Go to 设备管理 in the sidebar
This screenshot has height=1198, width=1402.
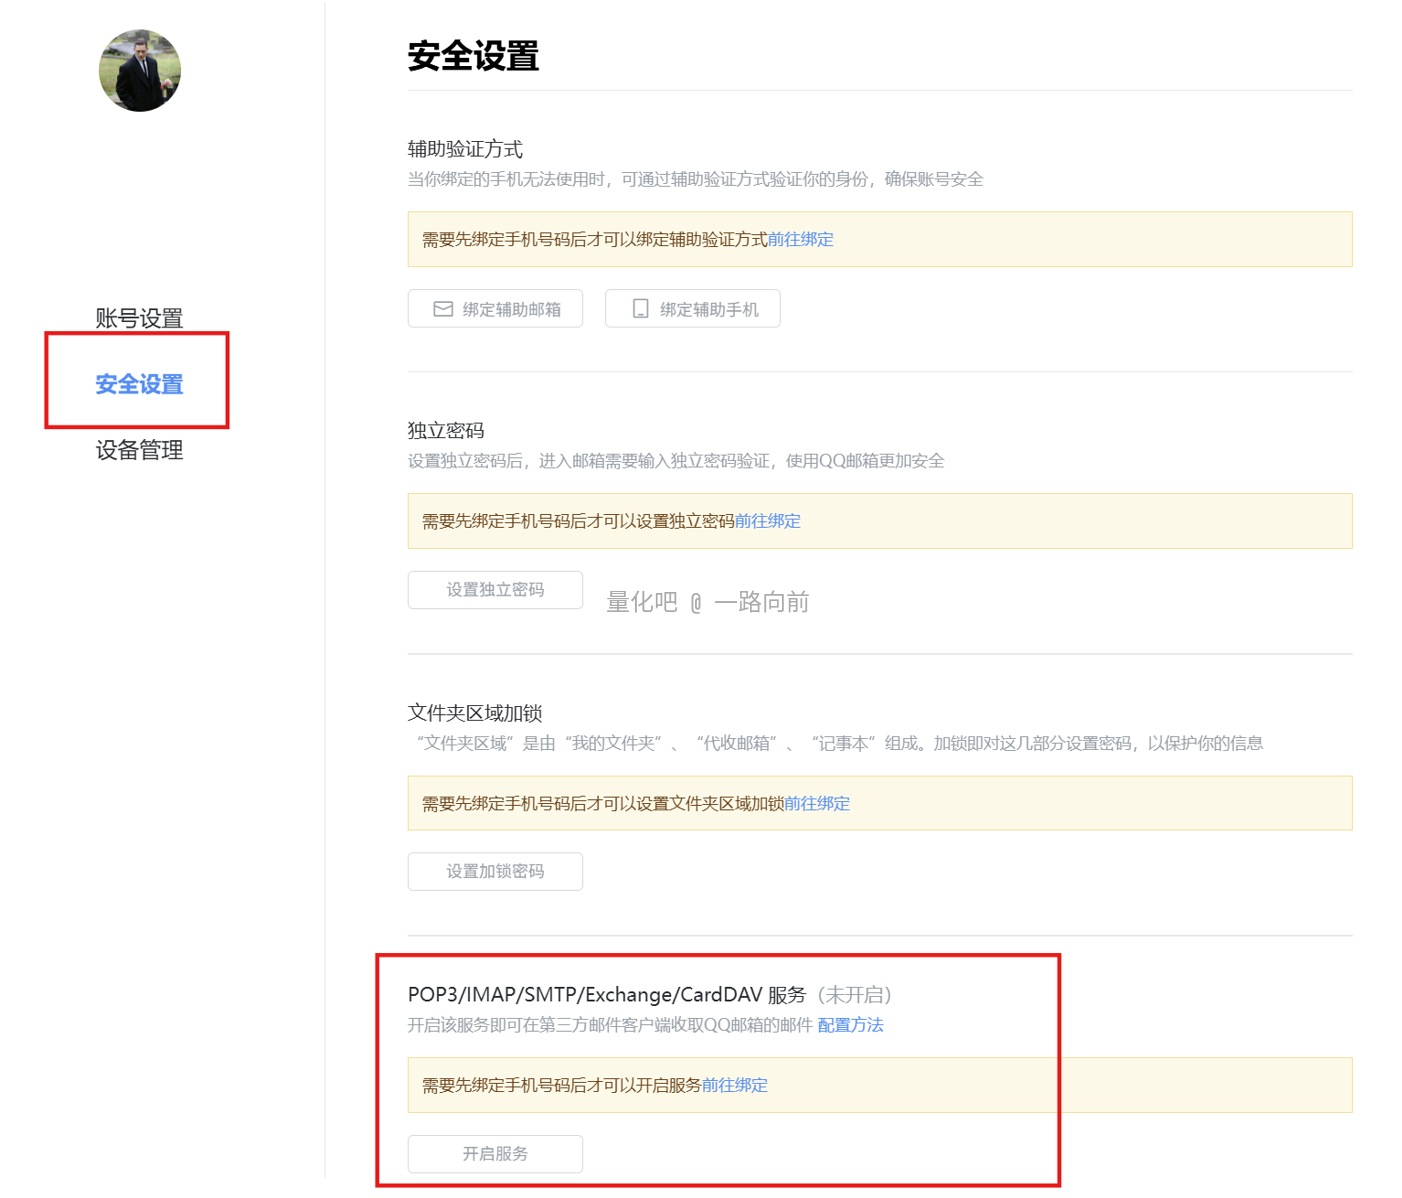[x=139, y=450]
